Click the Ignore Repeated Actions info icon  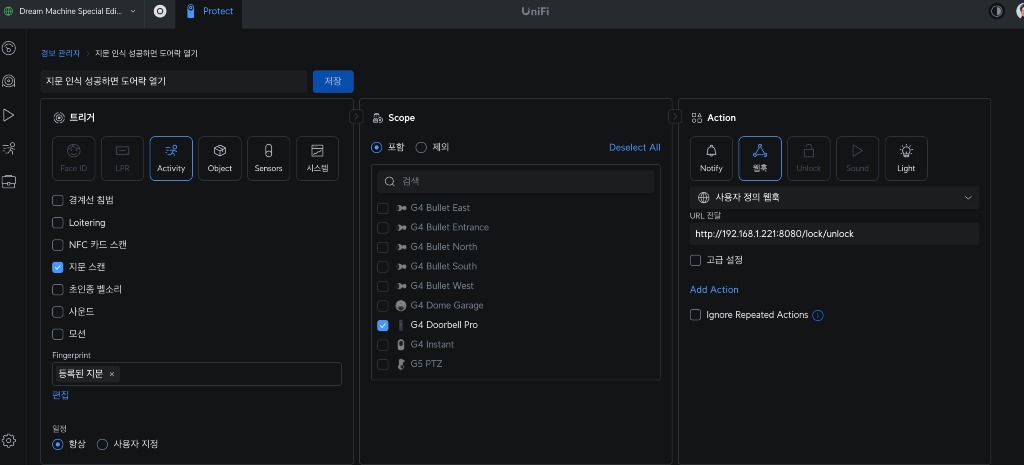point(818,315)
